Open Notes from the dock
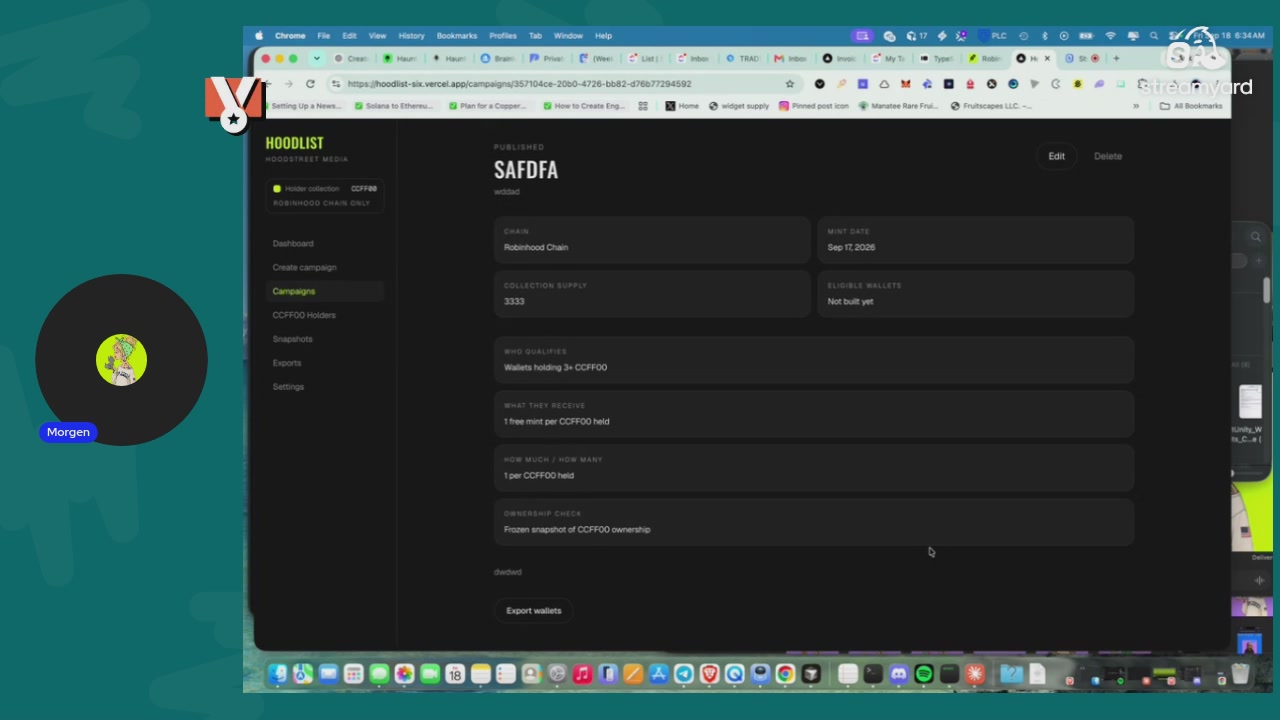The image size is (1280, 720). 481,674
